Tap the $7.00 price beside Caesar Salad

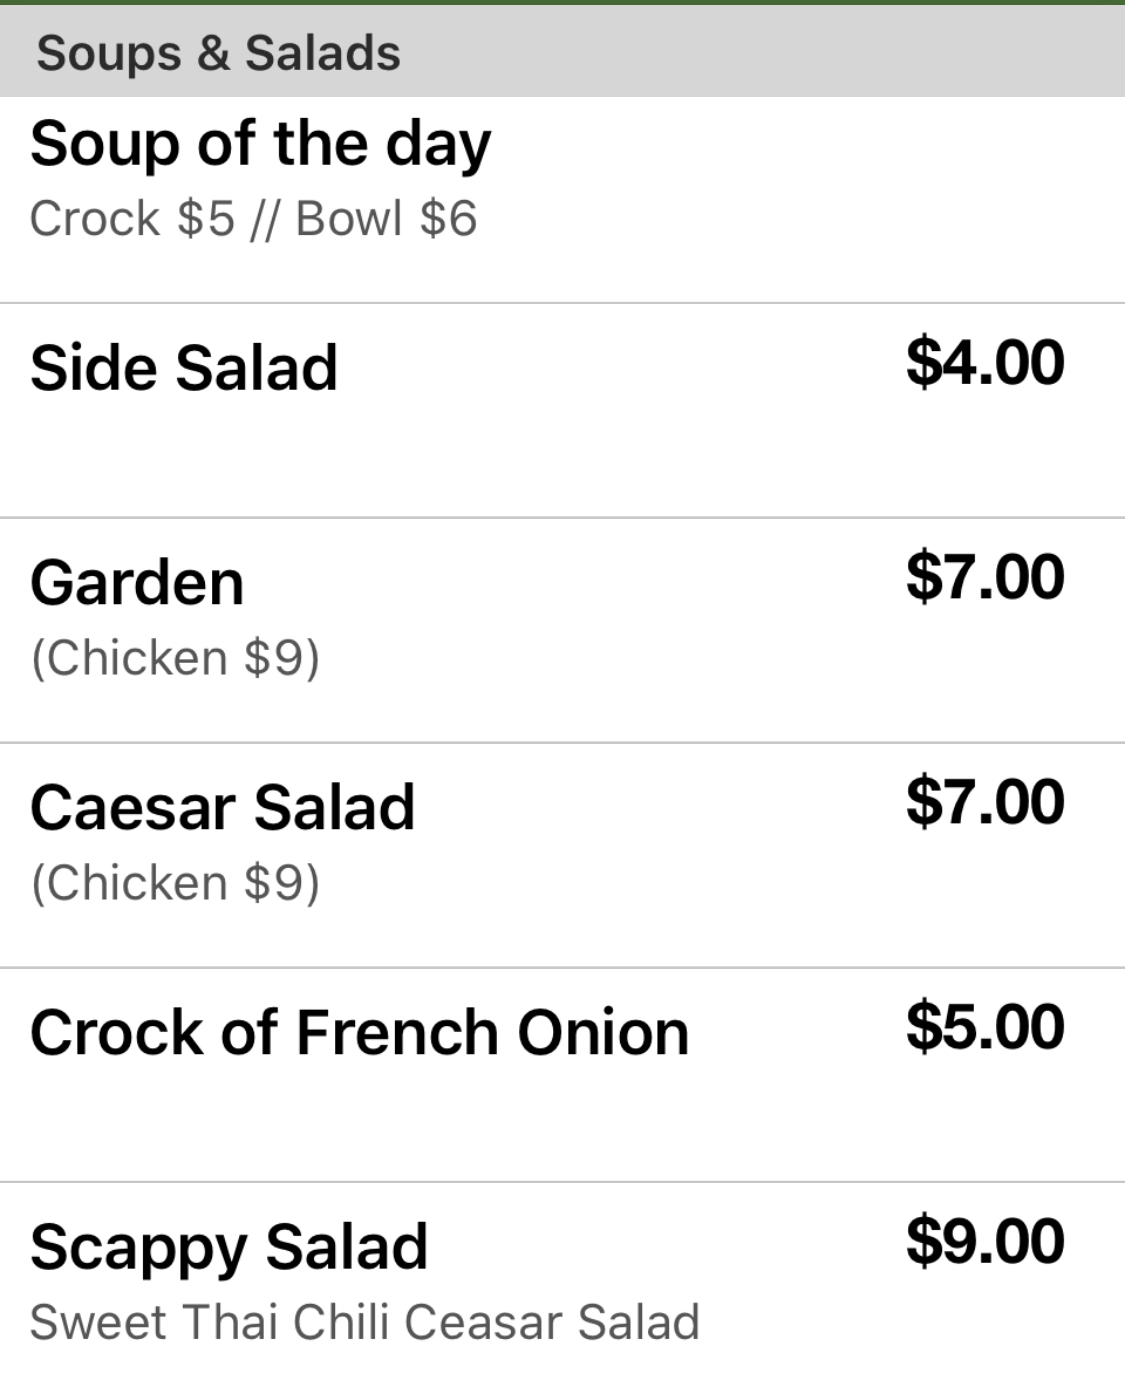(984, 802)
